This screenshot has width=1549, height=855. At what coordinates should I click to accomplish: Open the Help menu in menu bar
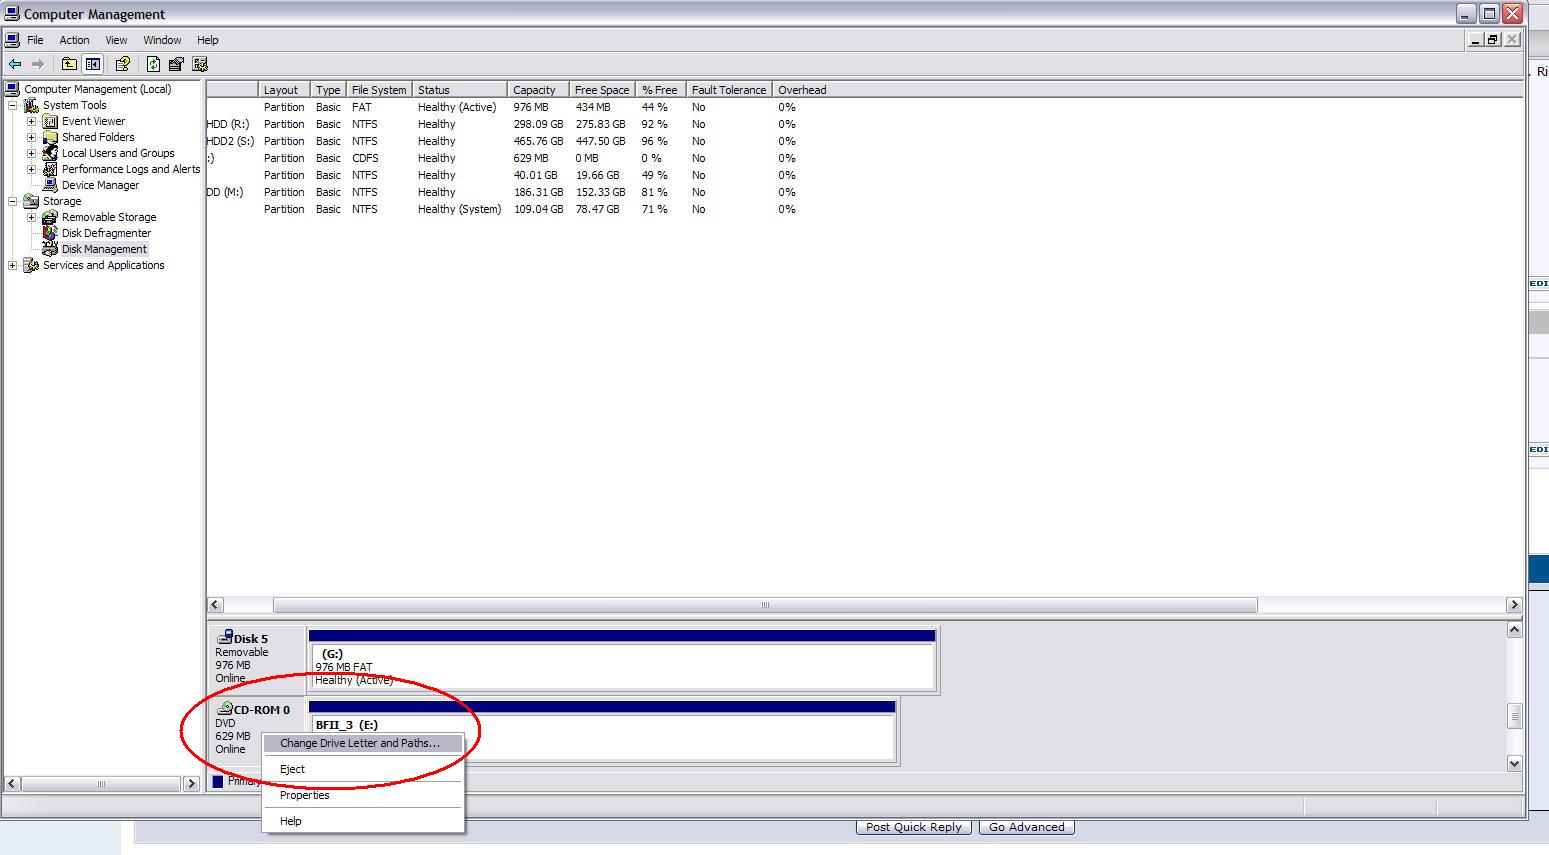tap(207, 40)
